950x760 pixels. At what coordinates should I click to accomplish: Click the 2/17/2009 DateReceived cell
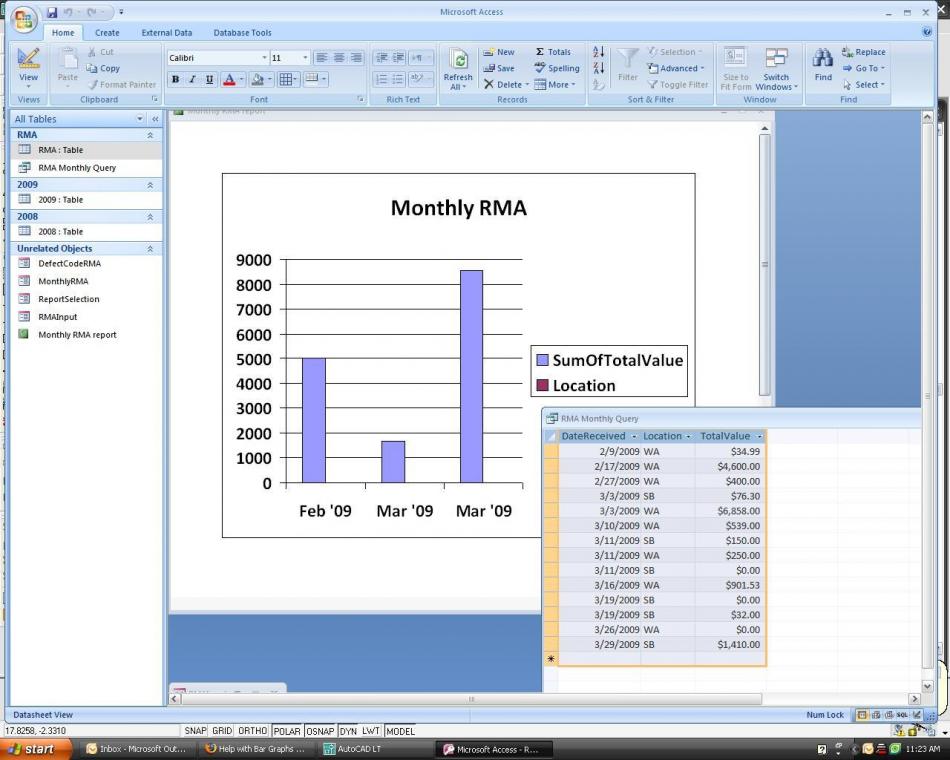coord(600,466)
